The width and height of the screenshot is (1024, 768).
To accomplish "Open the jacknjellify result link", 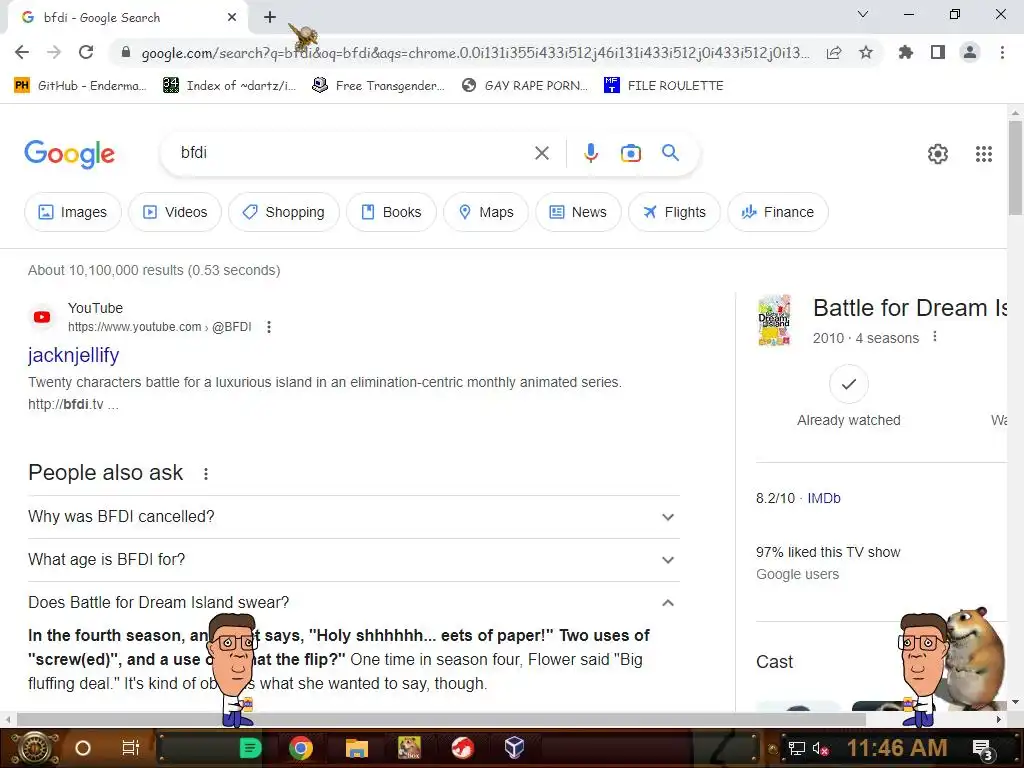I will point(73,355).
